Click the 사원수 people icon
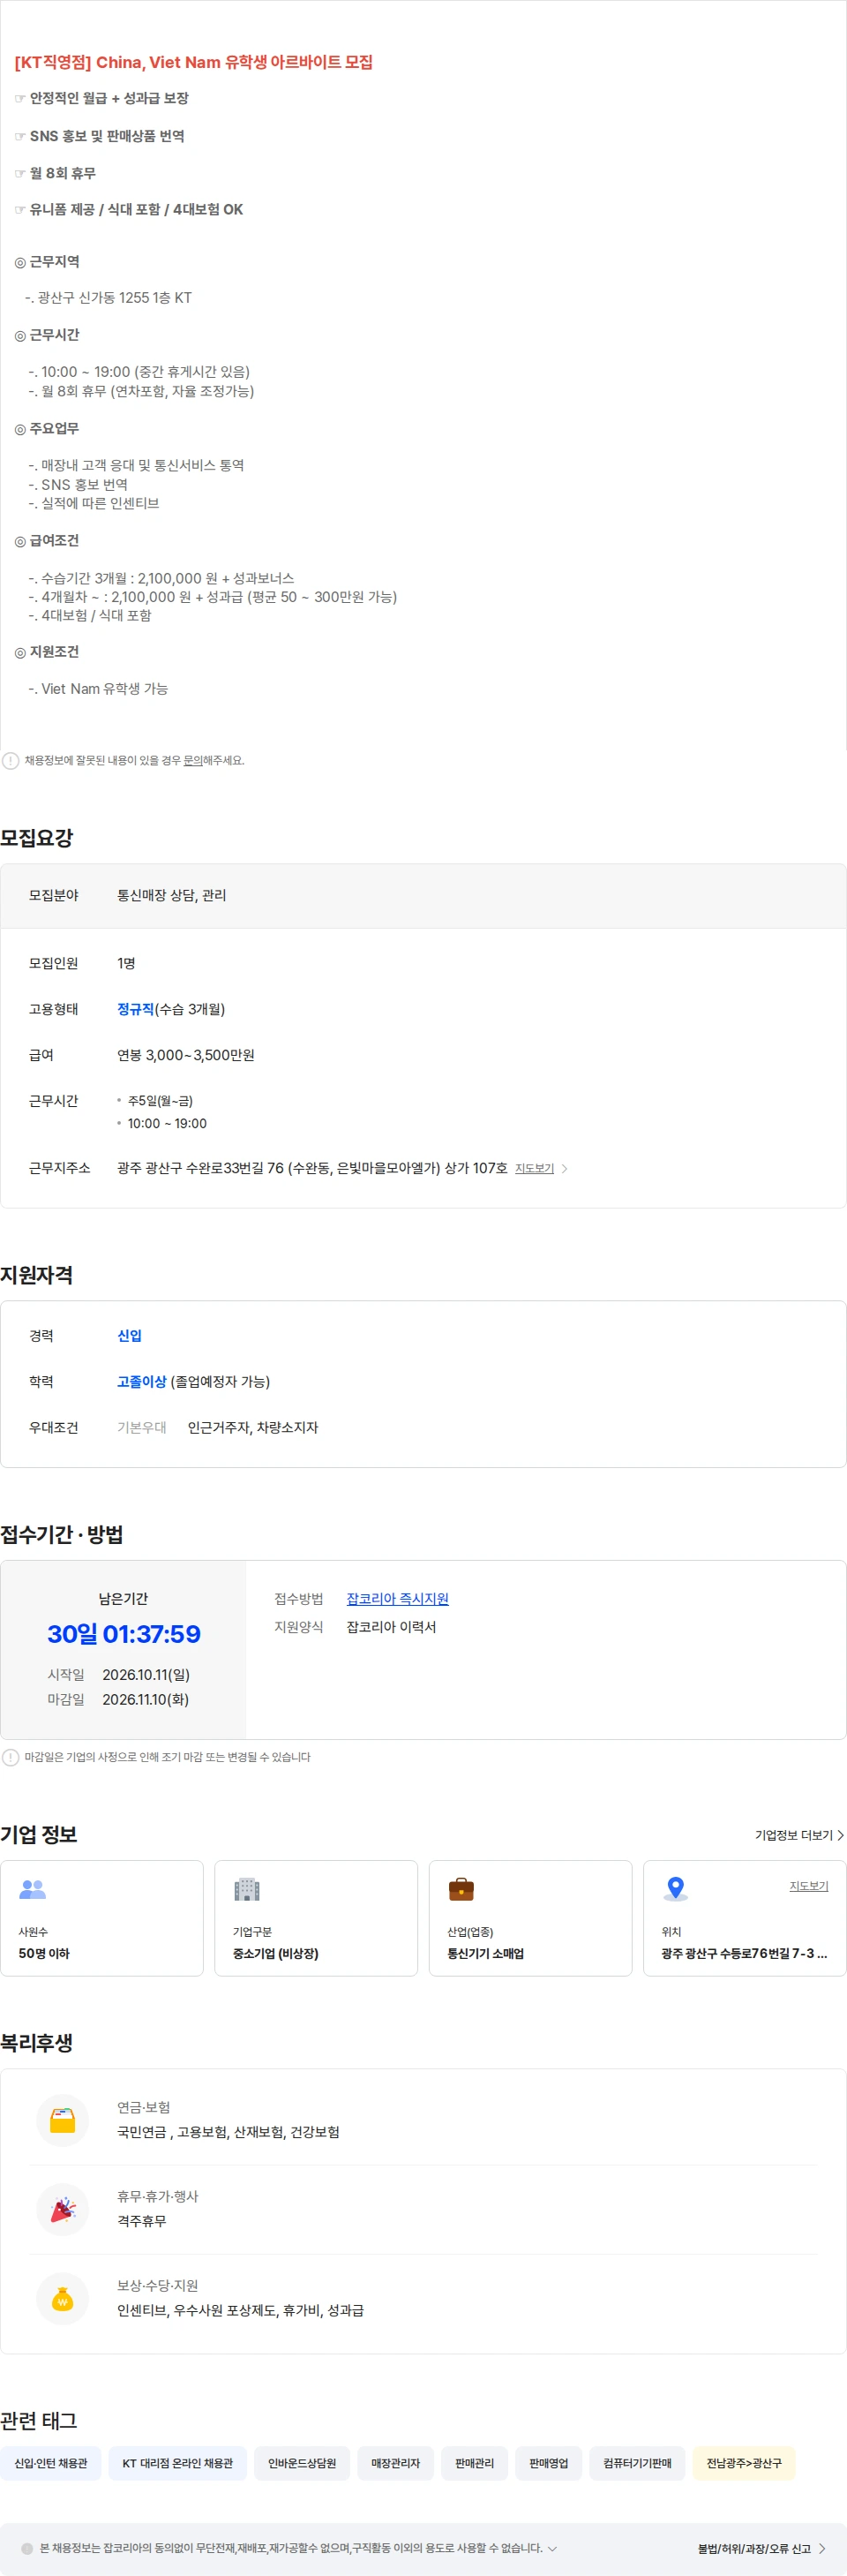Image resolution: width=847 pixels, height=2576 pixels. tap(33, 1889)
